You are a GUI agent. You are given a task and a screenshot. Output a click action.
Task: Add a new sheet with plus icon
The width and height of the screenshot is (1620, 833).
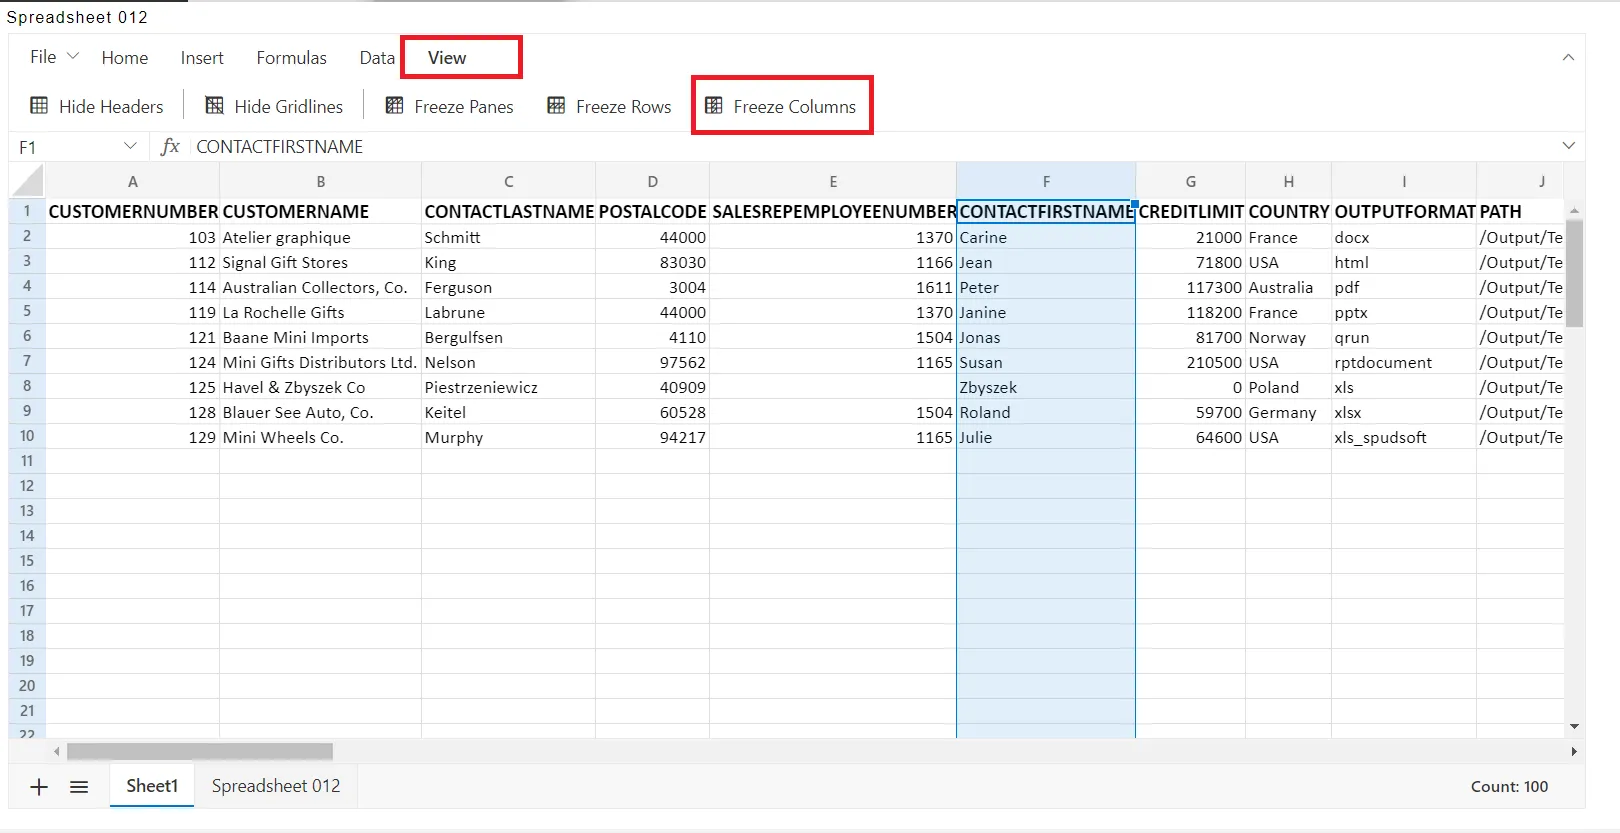(39, 787)
